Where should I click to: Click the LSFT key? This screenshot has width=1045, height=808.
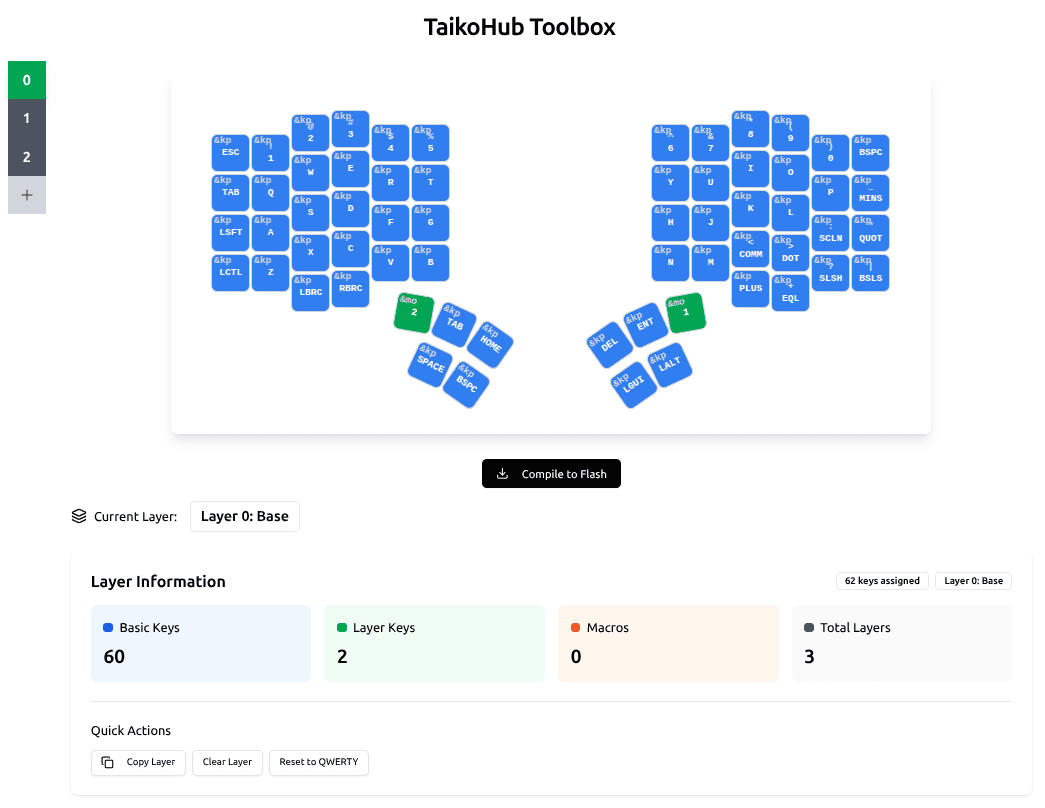[231, 233]
